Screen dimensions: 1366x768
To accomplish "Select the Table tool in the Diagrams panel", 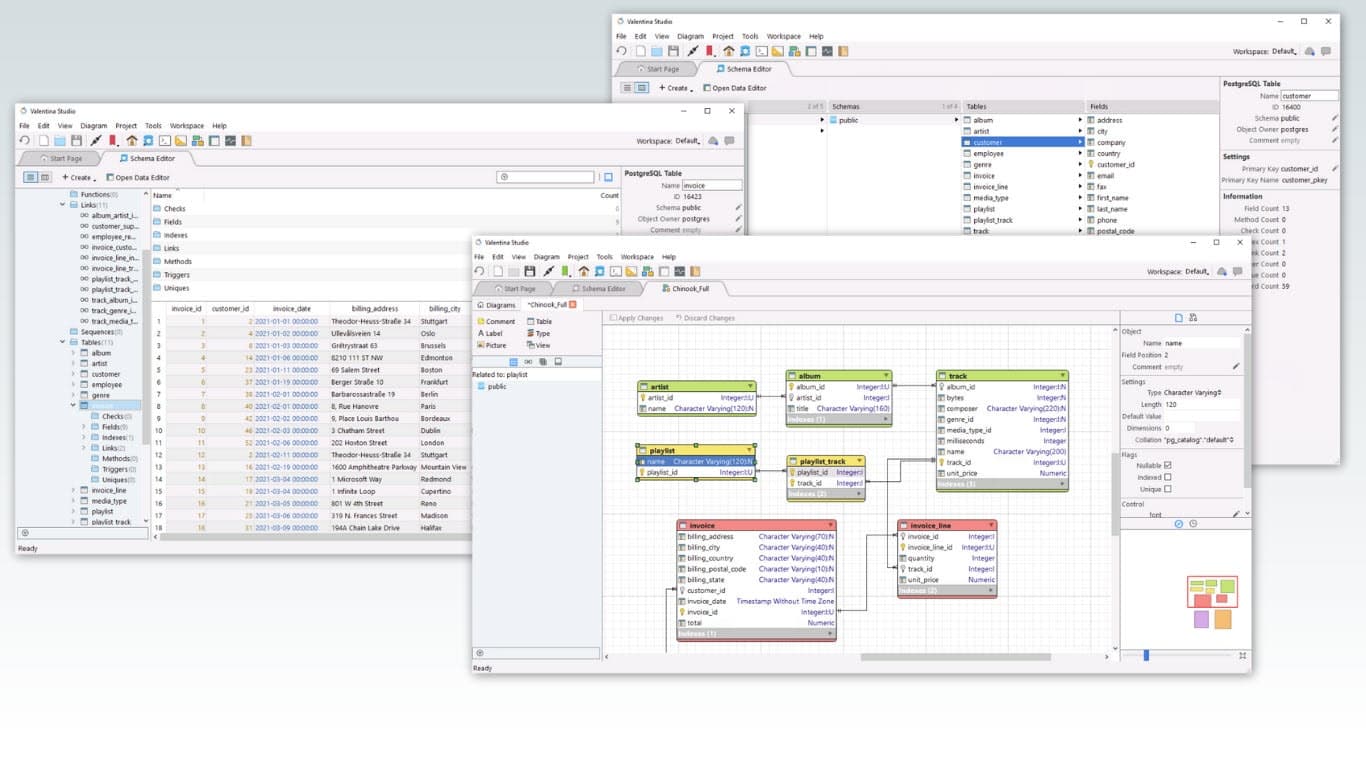I will click(x=540, y=322).
